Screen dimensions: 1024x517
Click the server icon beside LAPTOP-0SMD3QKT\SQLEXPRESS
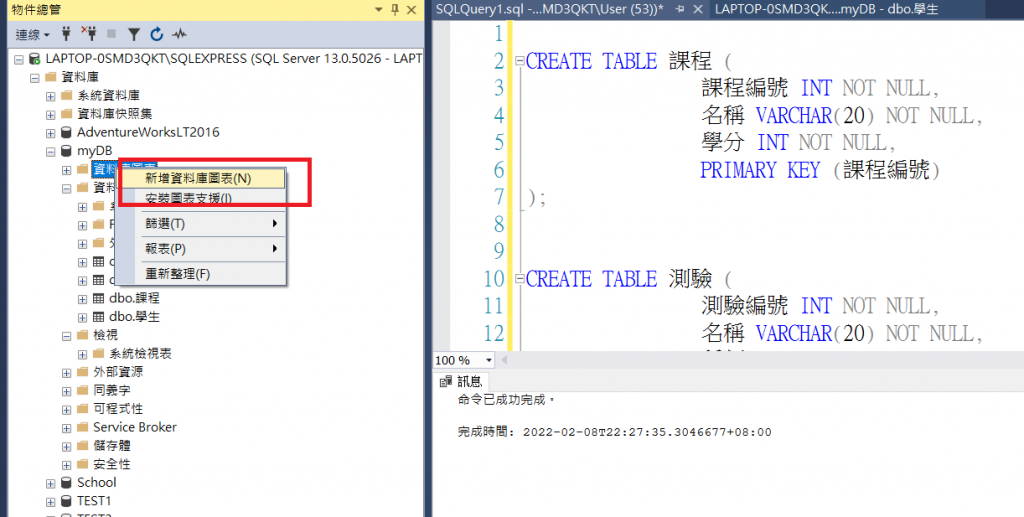(x=35, y=59)
